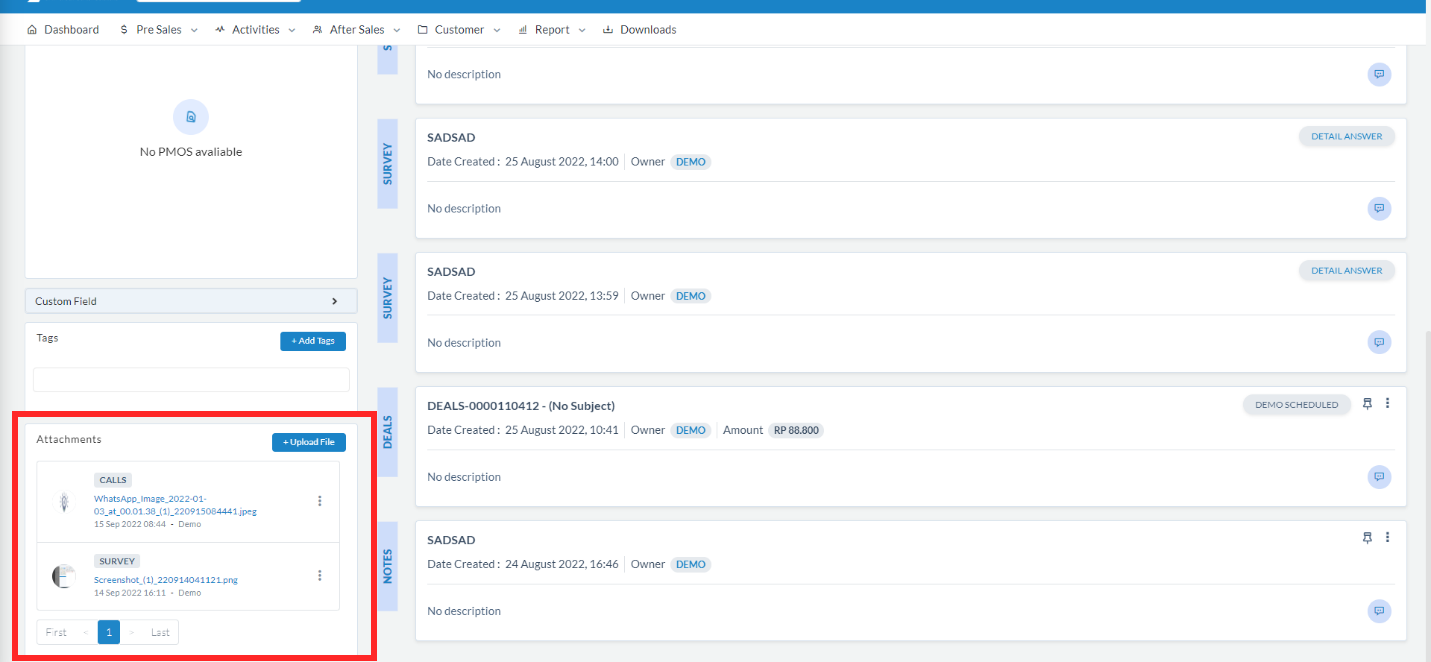
Task: Open three-dot menu on SADSAD notes card
Action: (x=1387, y=538)
